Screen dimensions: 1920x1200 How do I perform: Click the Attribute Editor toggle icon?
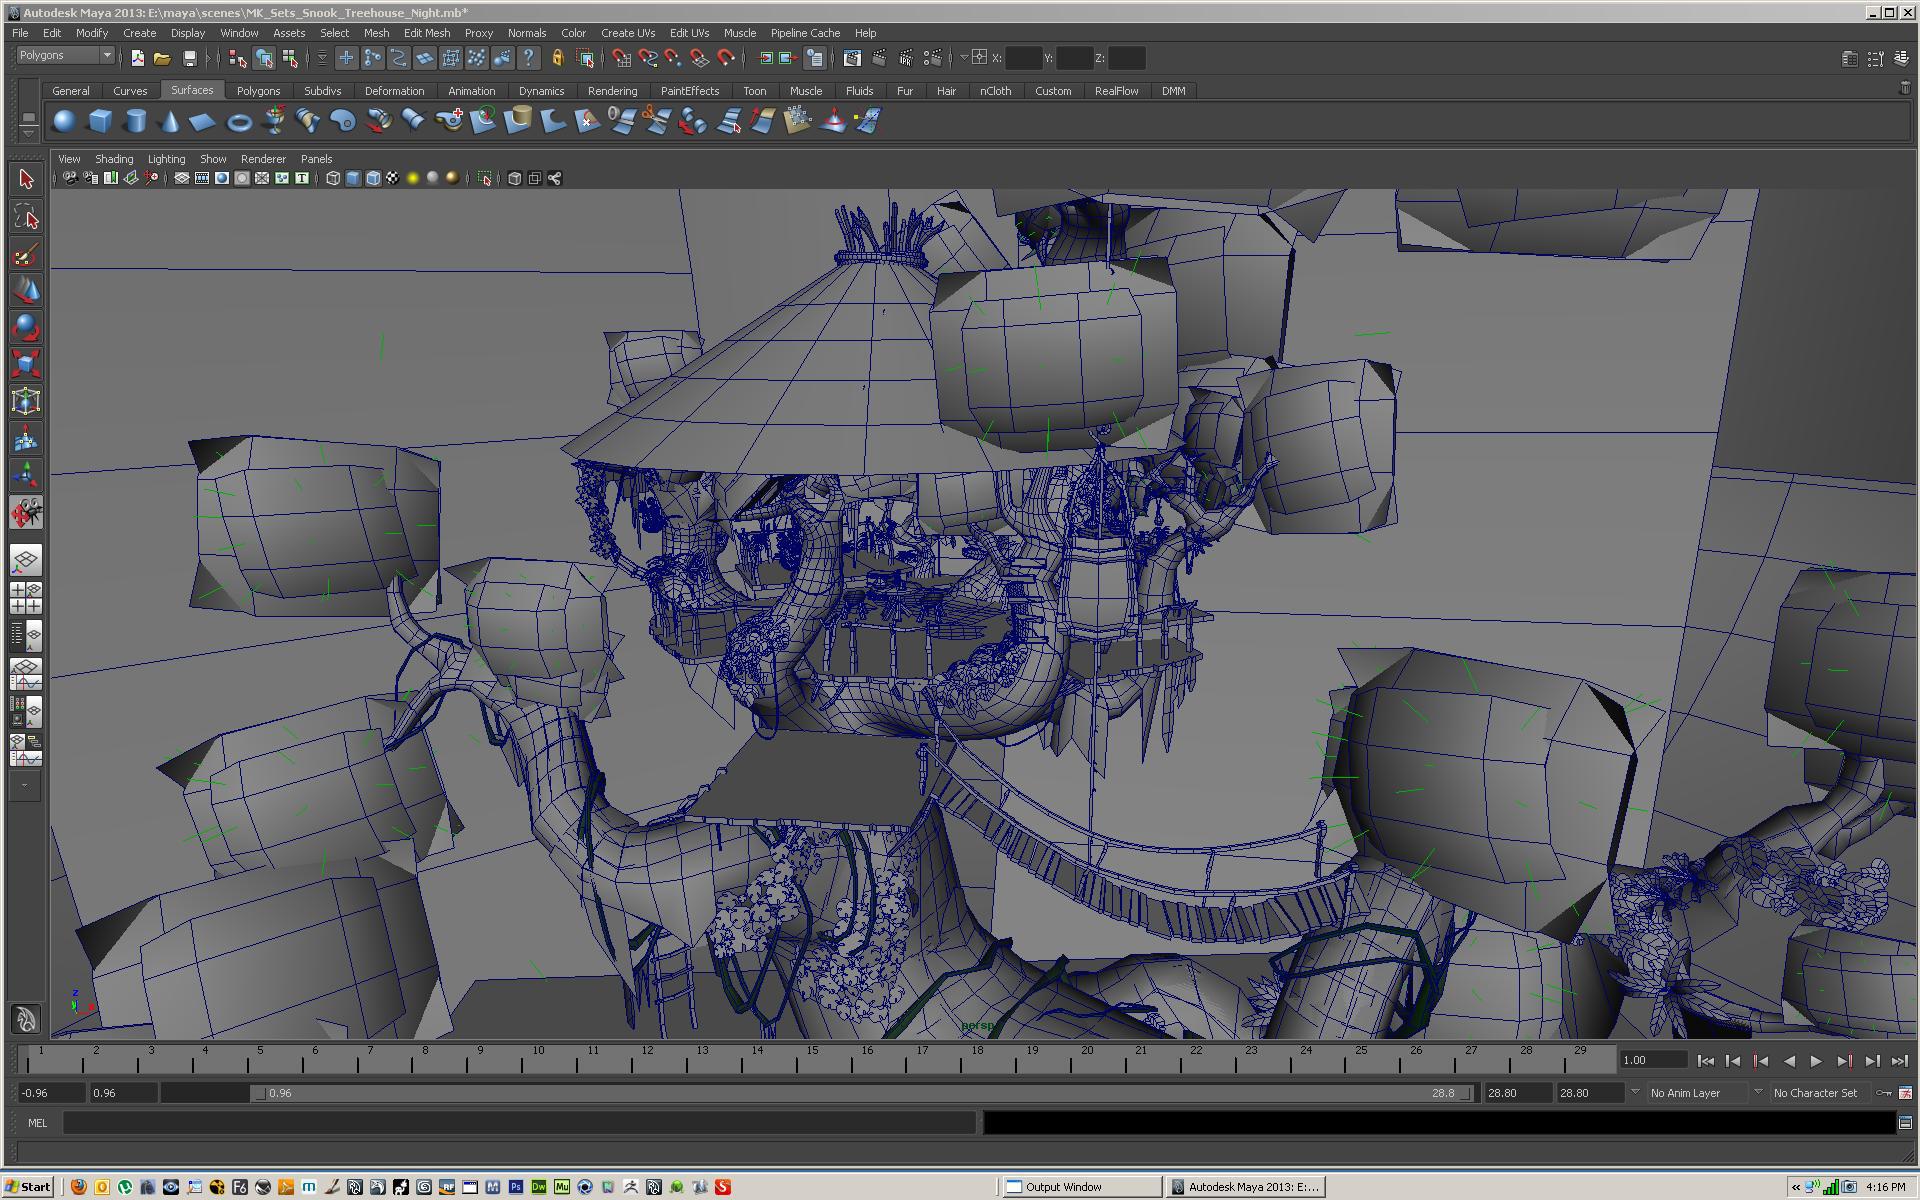point(1850,59)
